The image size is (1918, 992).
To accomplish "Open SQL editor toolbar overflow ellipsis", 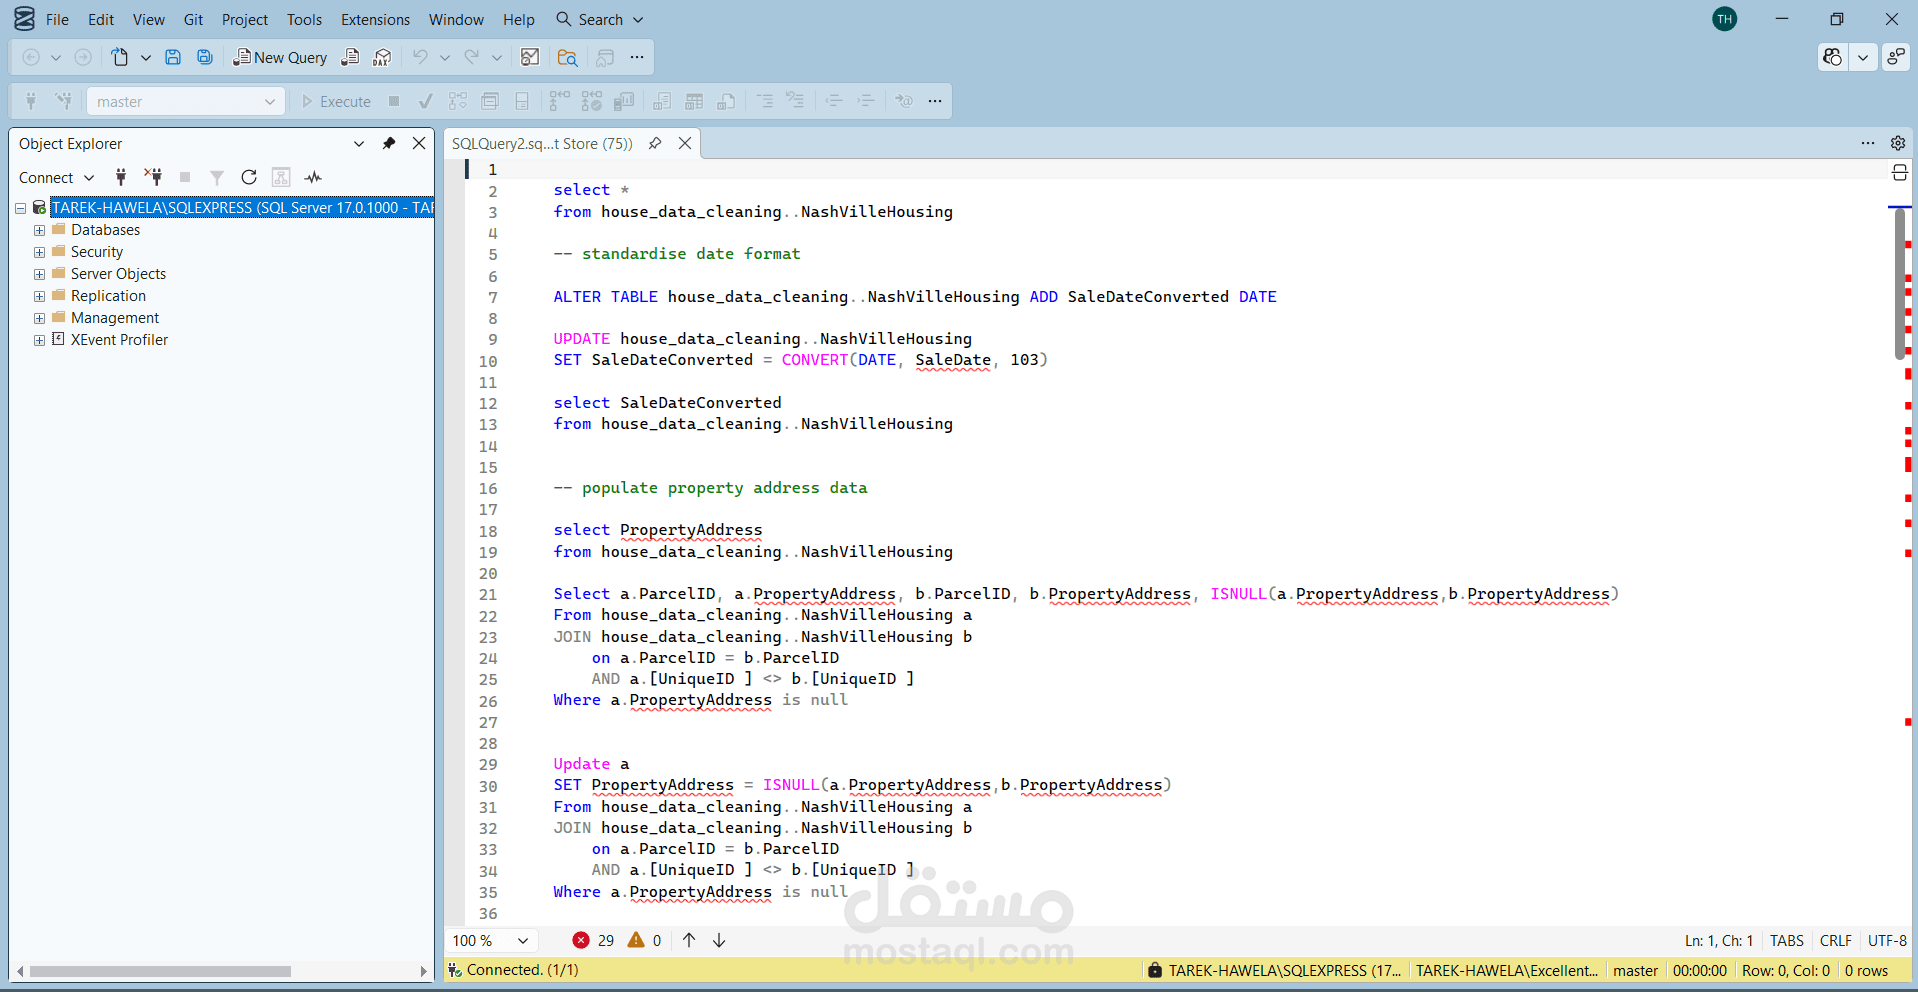I will click(935, 101).
